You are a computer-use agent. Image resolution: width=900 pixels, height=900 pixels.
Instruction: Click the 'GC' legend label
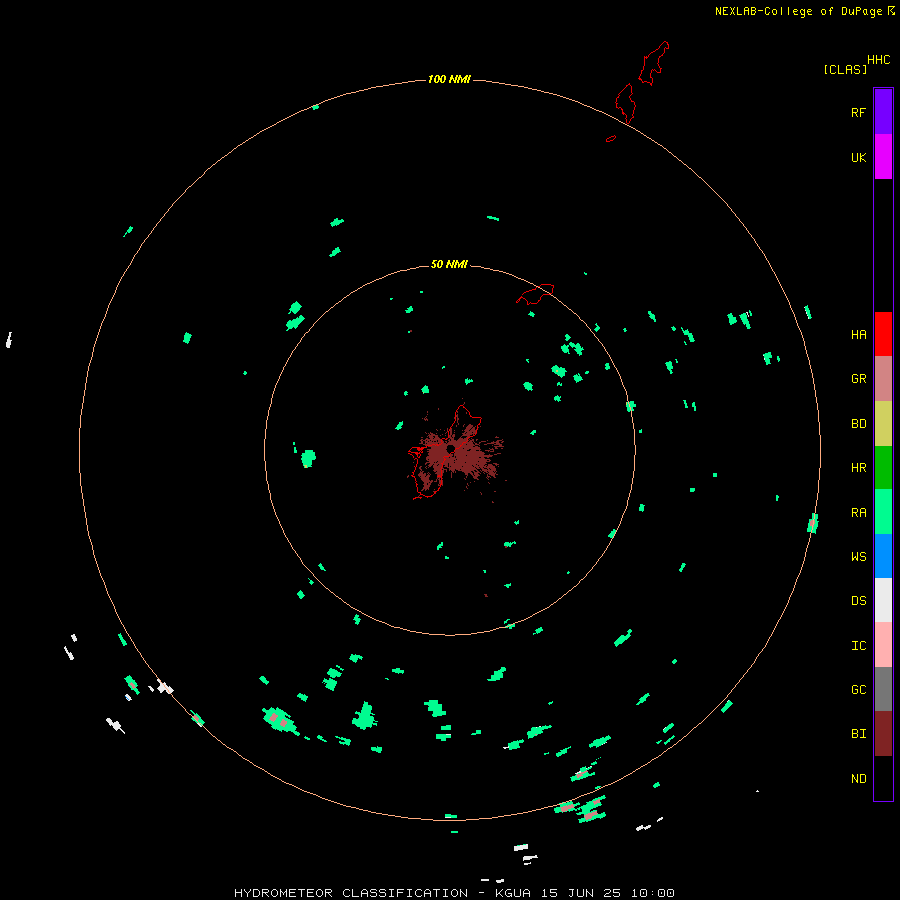click(x=858, y=690)
